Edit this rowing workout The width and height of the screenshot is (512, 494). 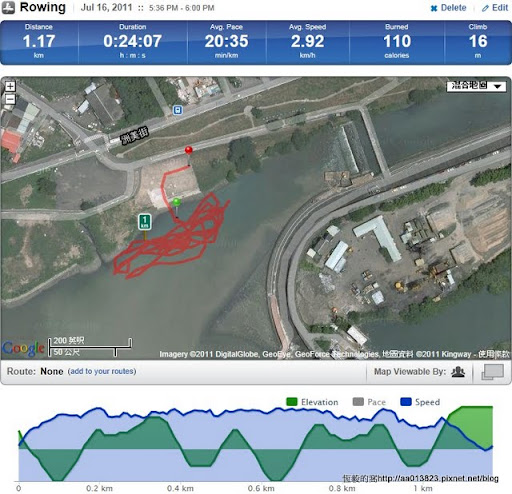[x=495, y=8]
